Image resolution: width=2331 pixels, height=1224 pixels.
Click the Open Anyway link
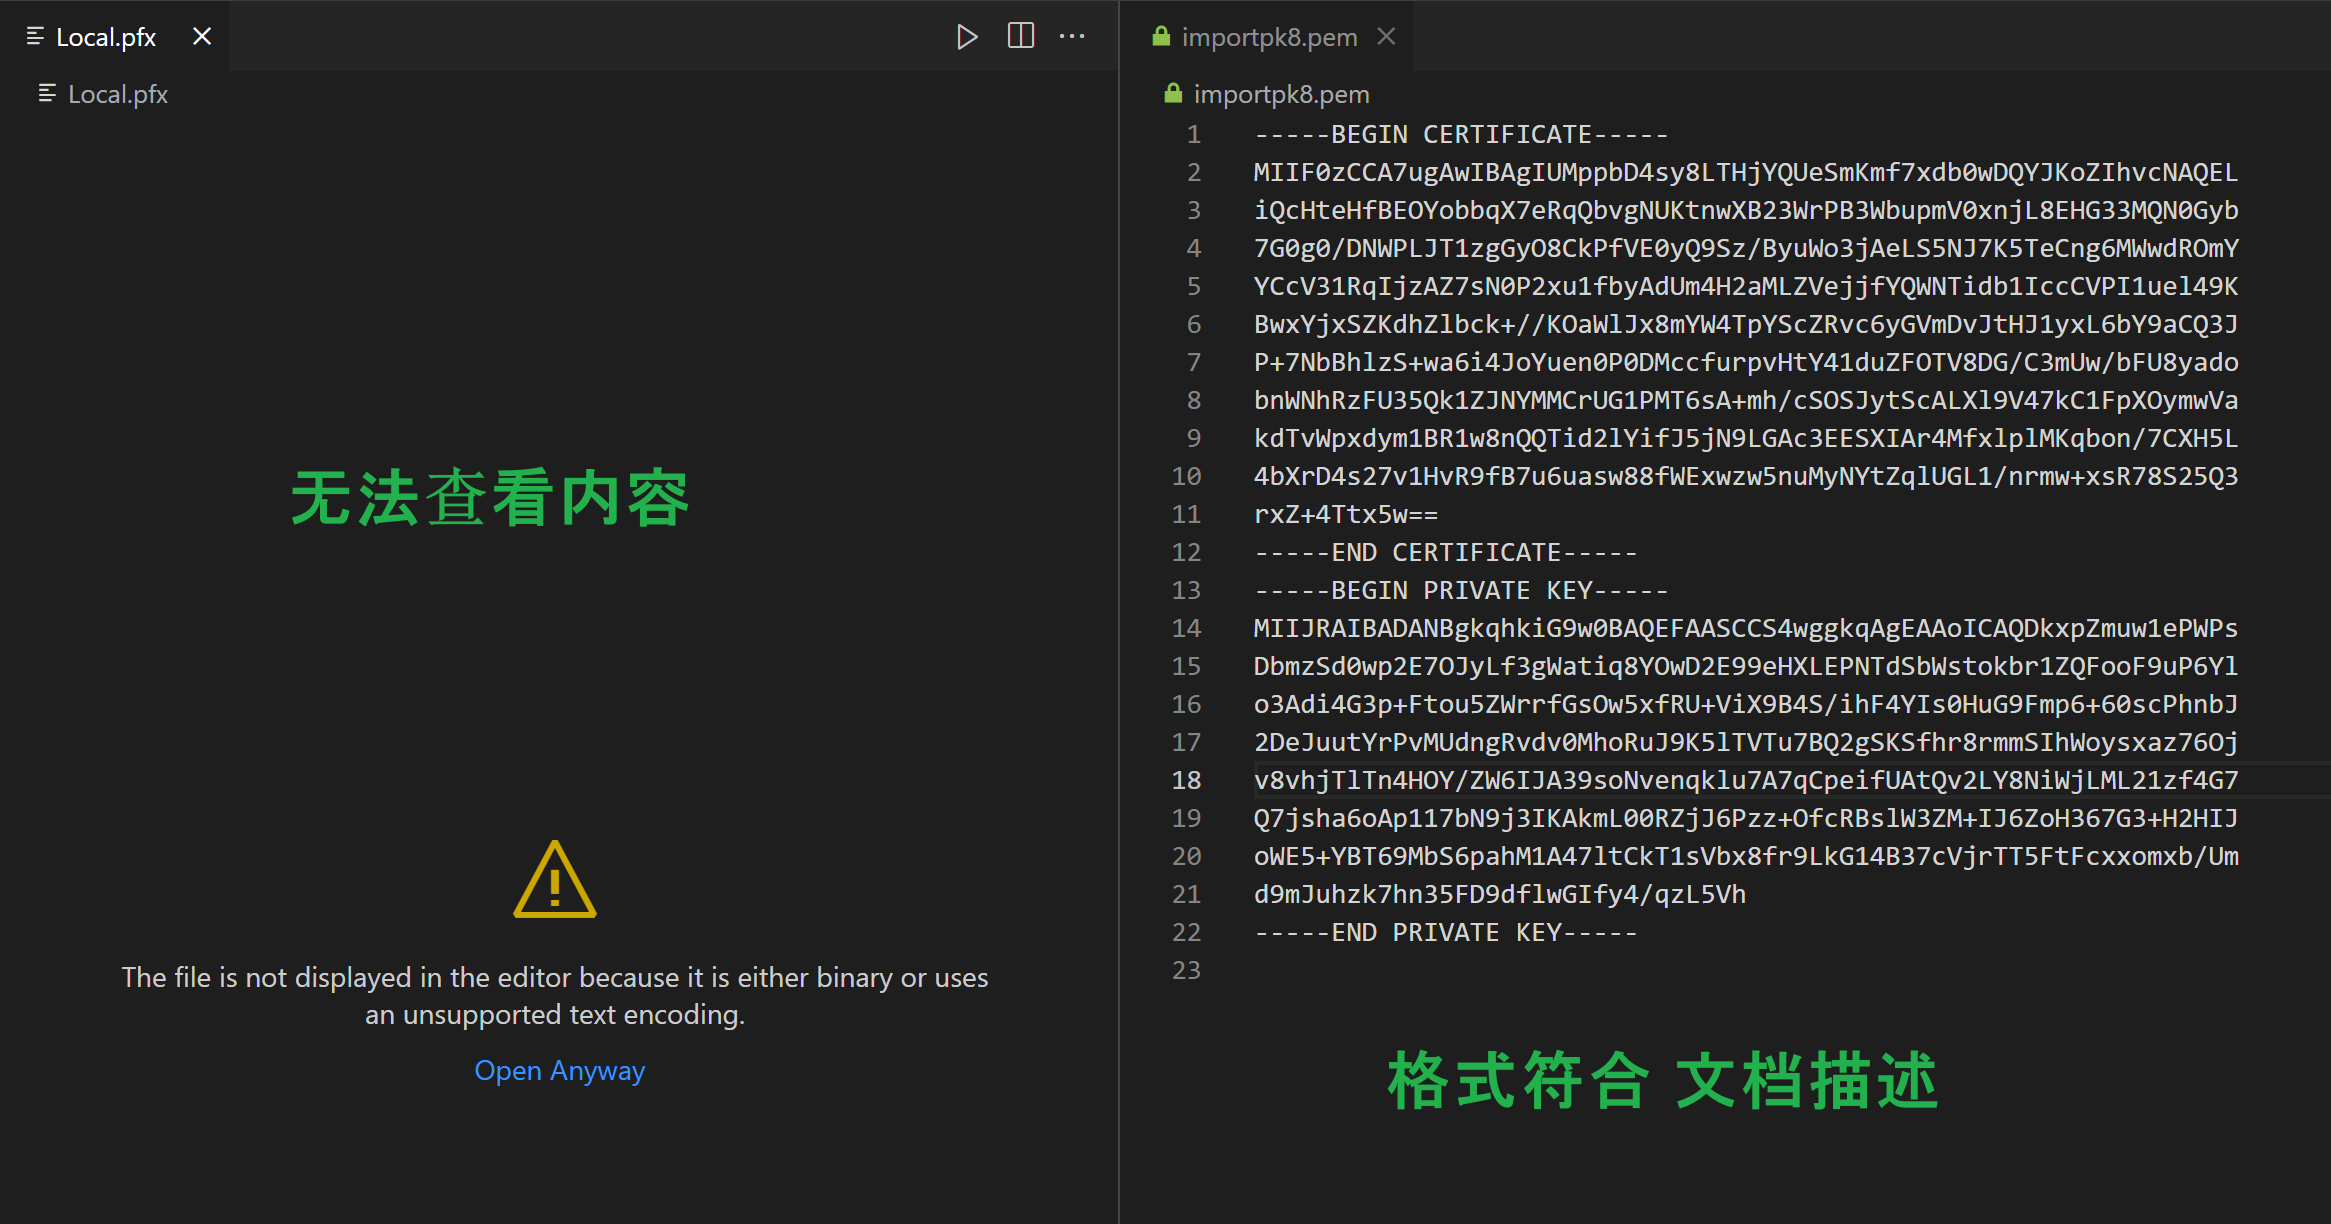tap(559, 1070)
